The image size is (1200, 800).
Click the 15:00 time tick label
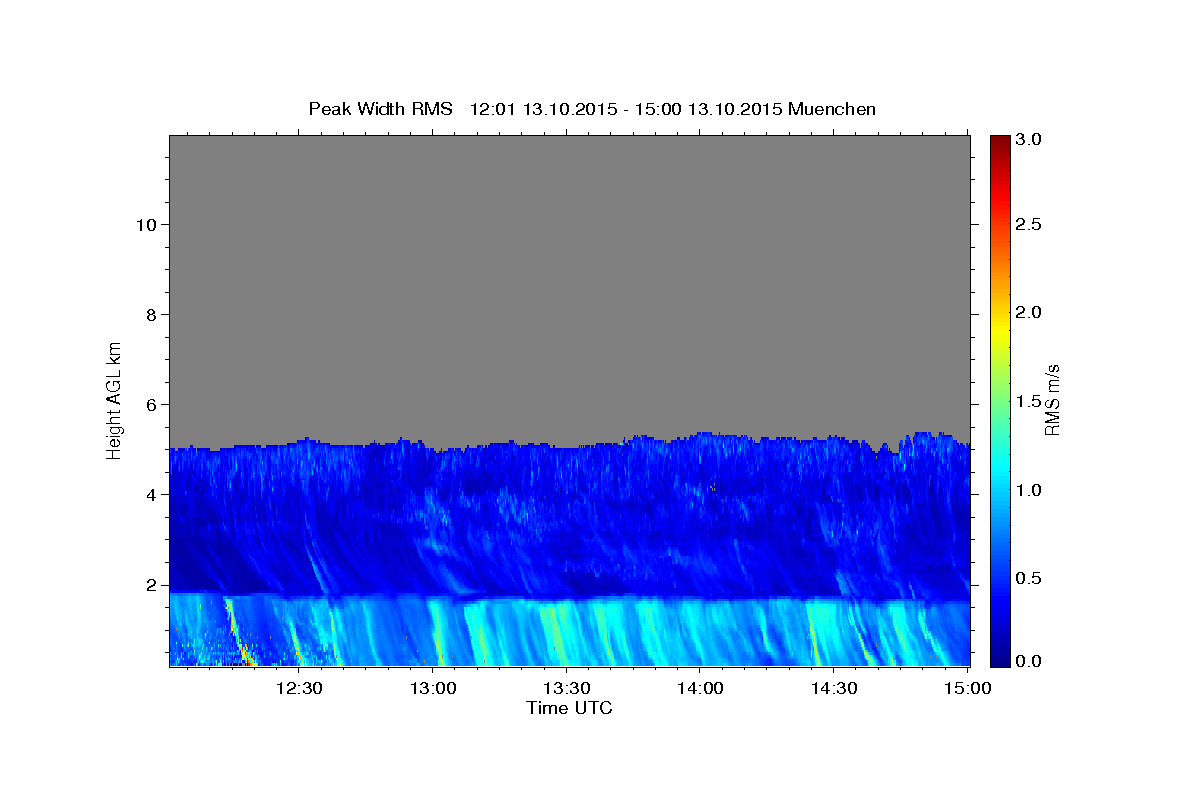[x=967, y=688]
